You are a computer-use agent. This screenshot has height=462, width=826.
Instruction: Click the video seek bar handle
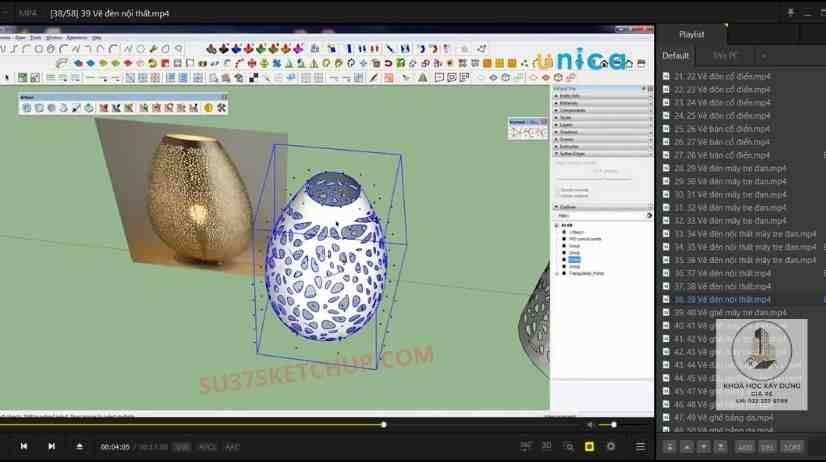tap(384, 425)
